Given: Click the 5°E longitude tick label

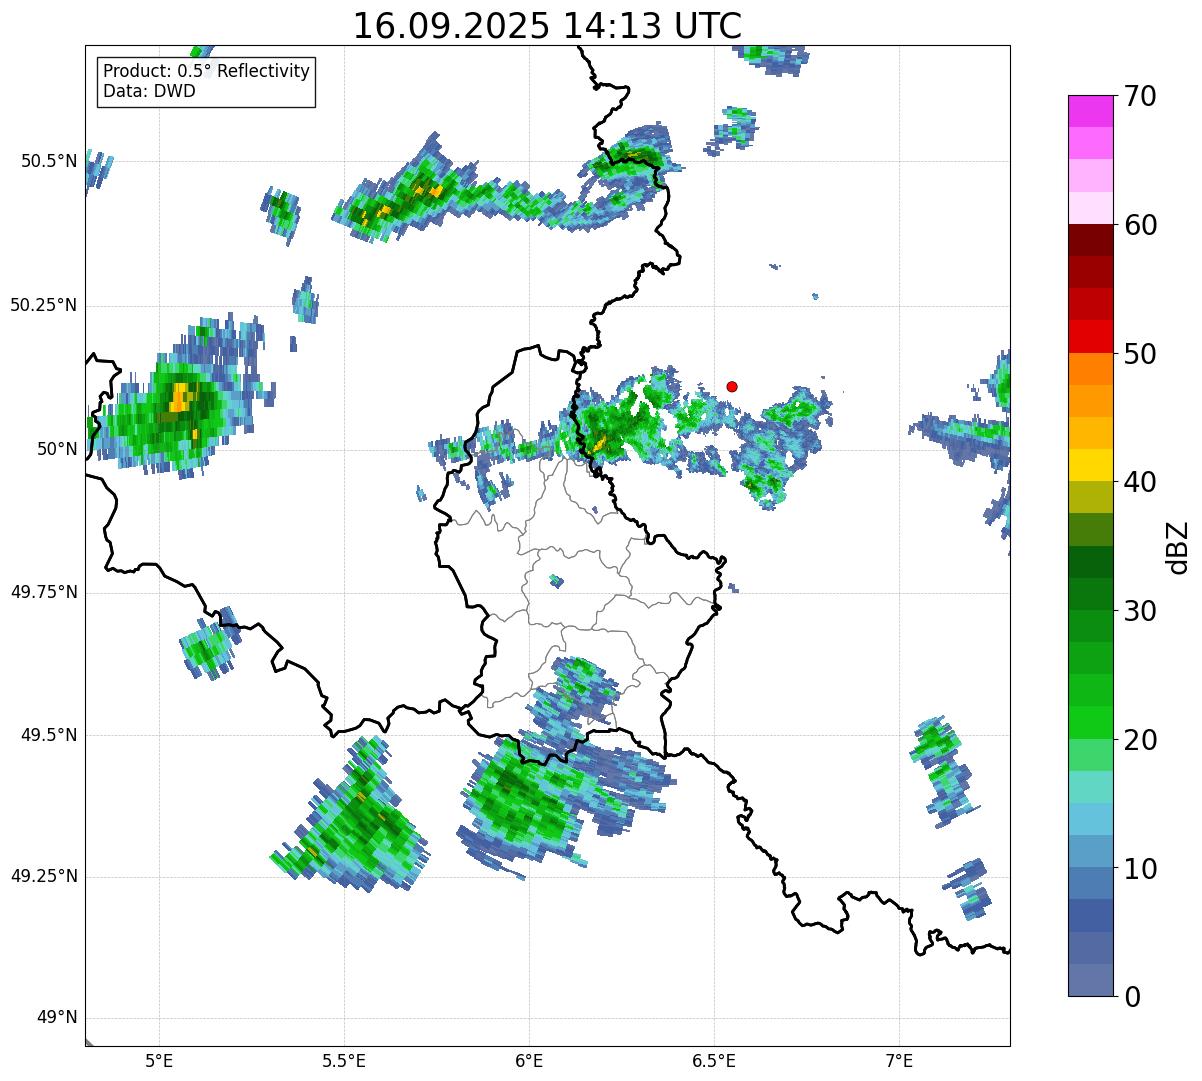Looking at the screenshot, I should pyautogui.click(x=158, y=1059).
